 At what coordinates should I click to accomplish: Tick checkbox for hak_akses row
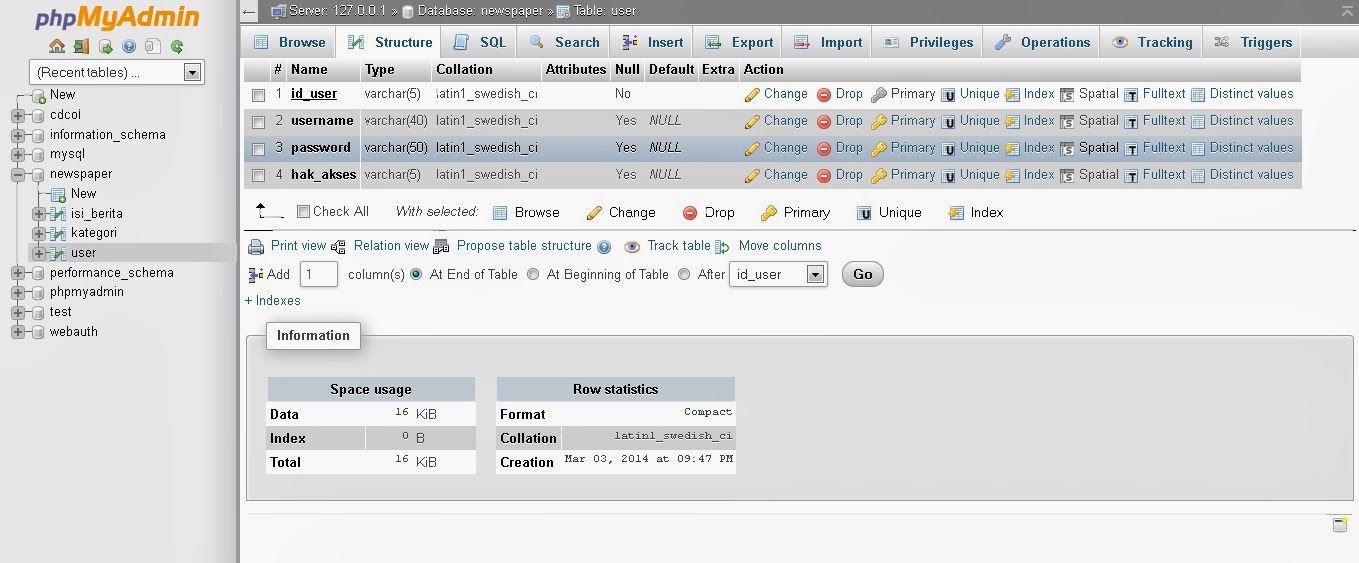tap(259, 176)
